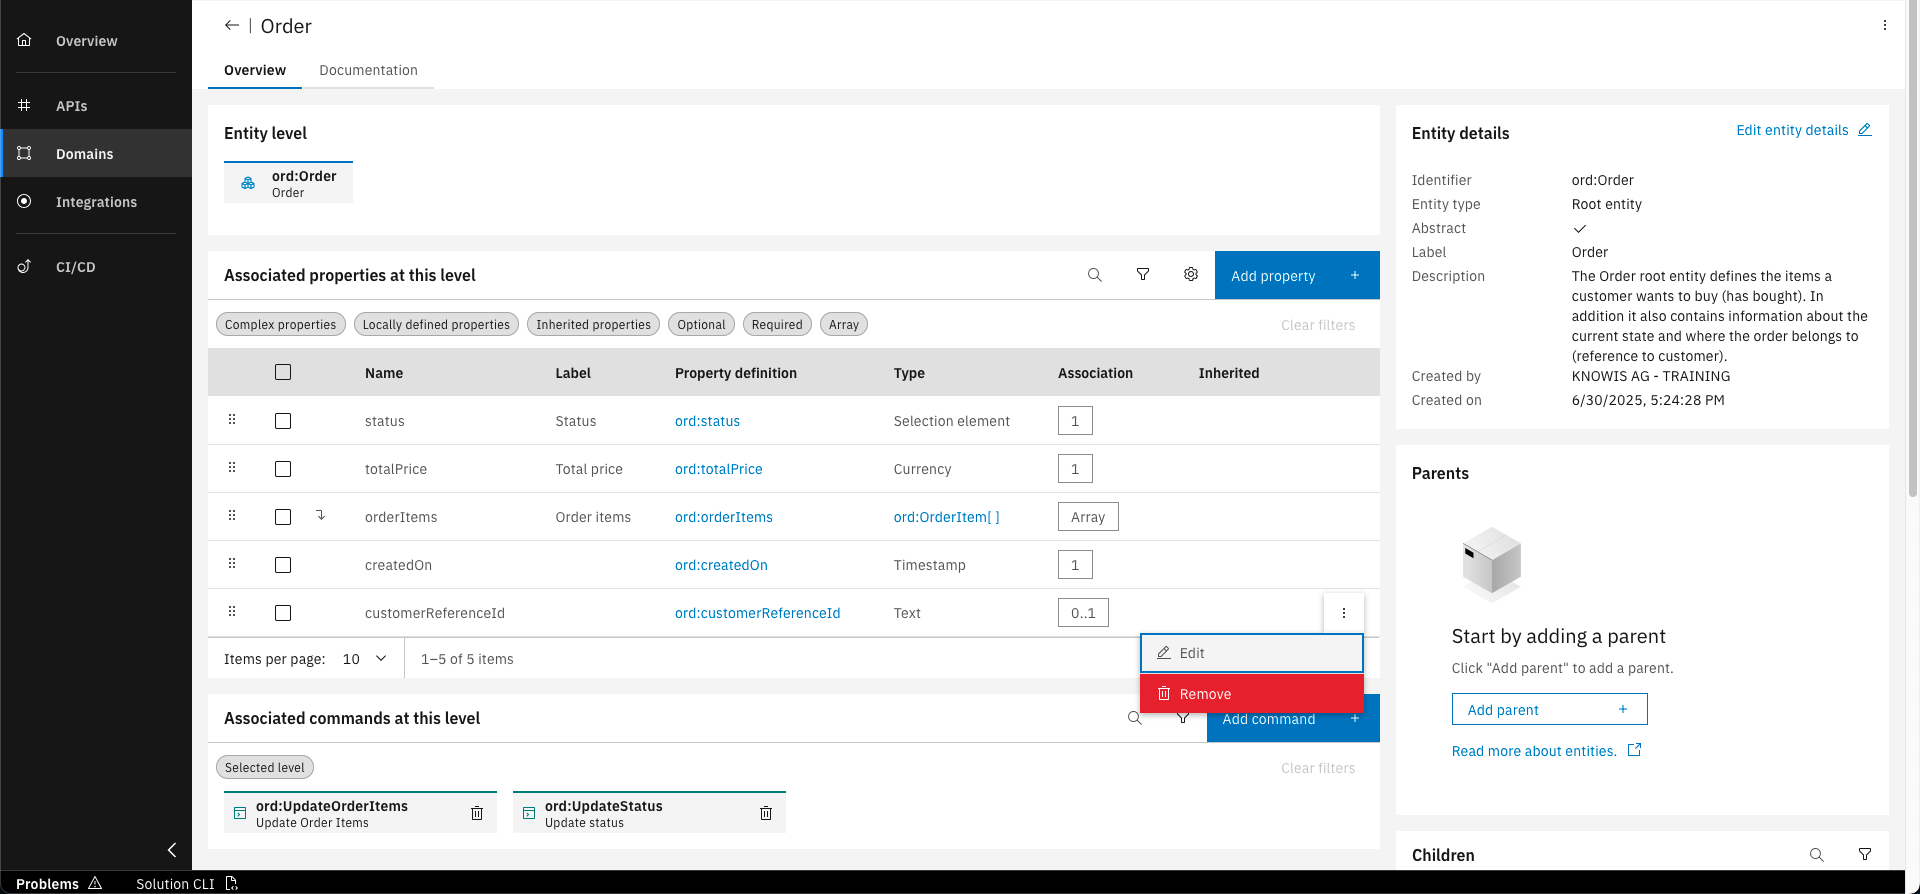Viewport: 1920px width, 894px height.
Task: Toggle the select-all checkbox in table header
Action: (x=283, y=372)
